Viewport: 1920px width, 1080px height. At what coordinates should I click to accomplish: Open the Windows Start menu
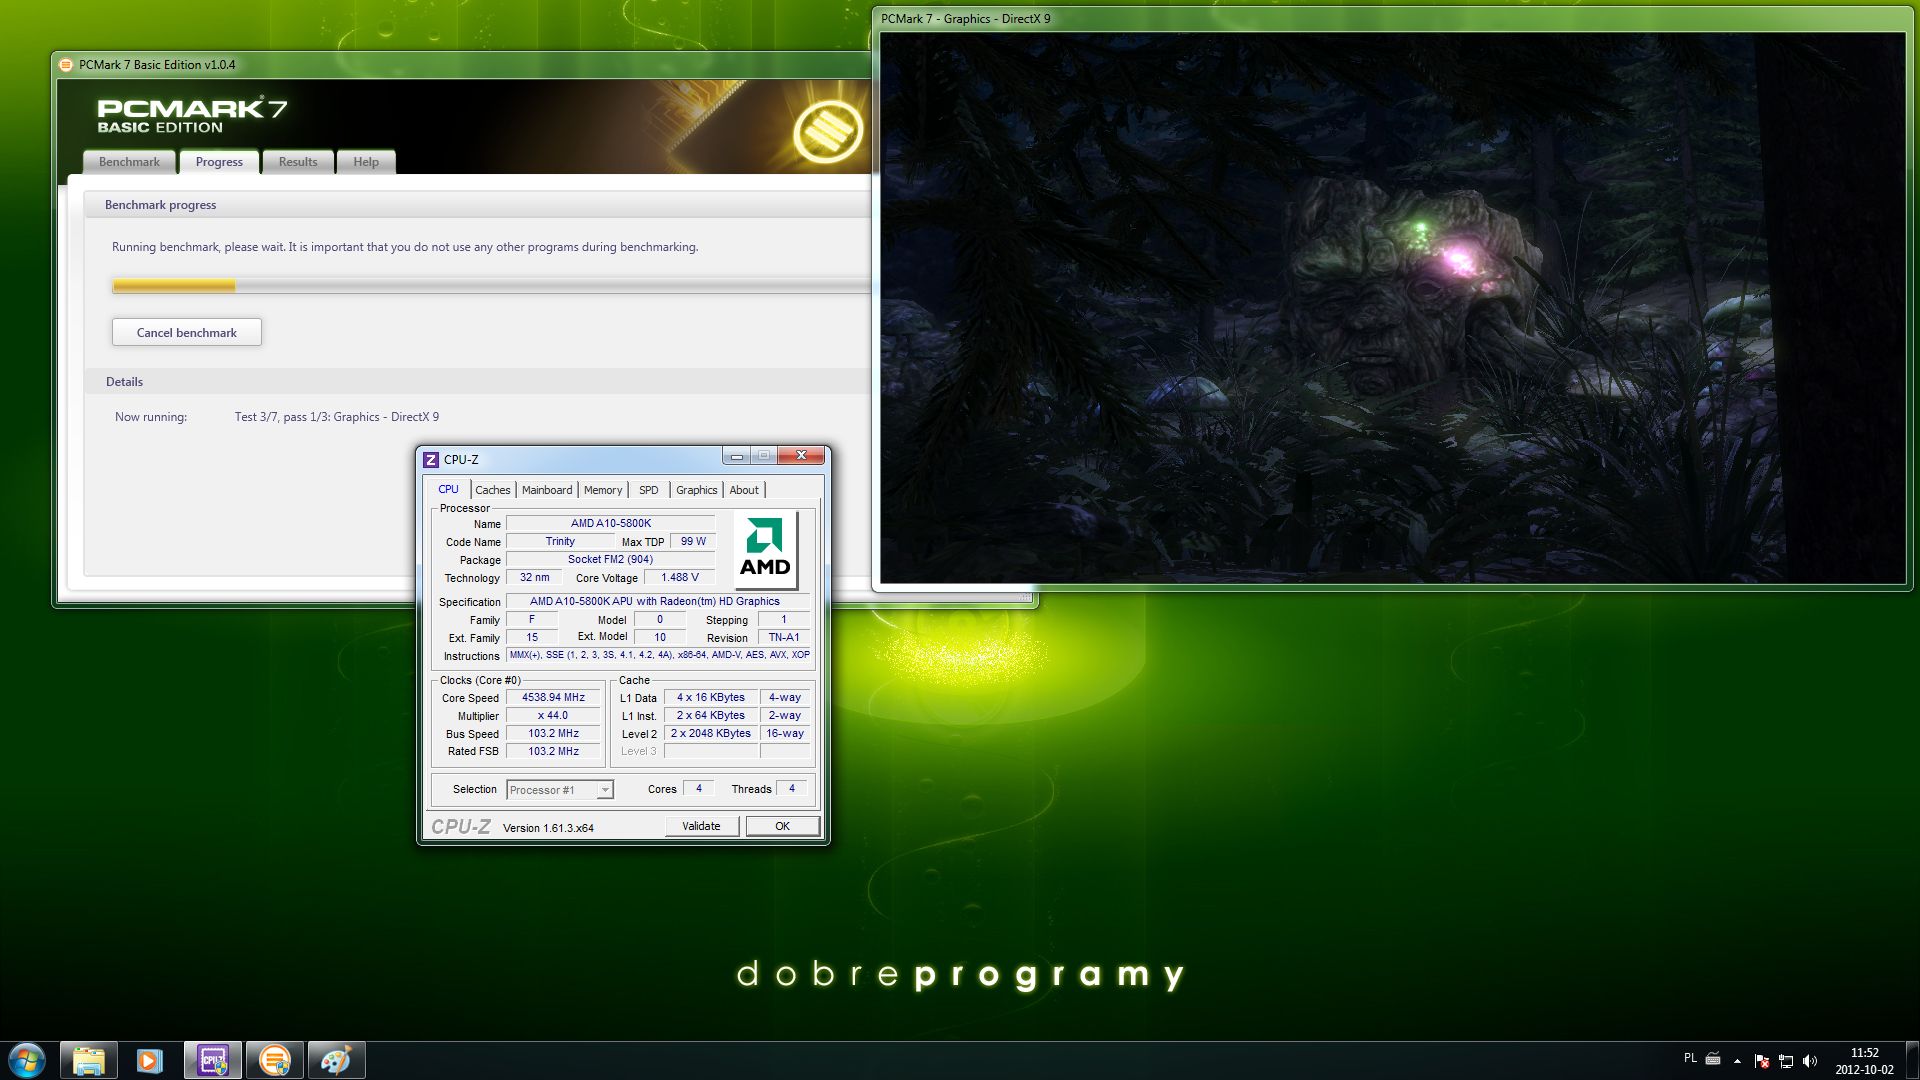click(x=27, y=1060)
